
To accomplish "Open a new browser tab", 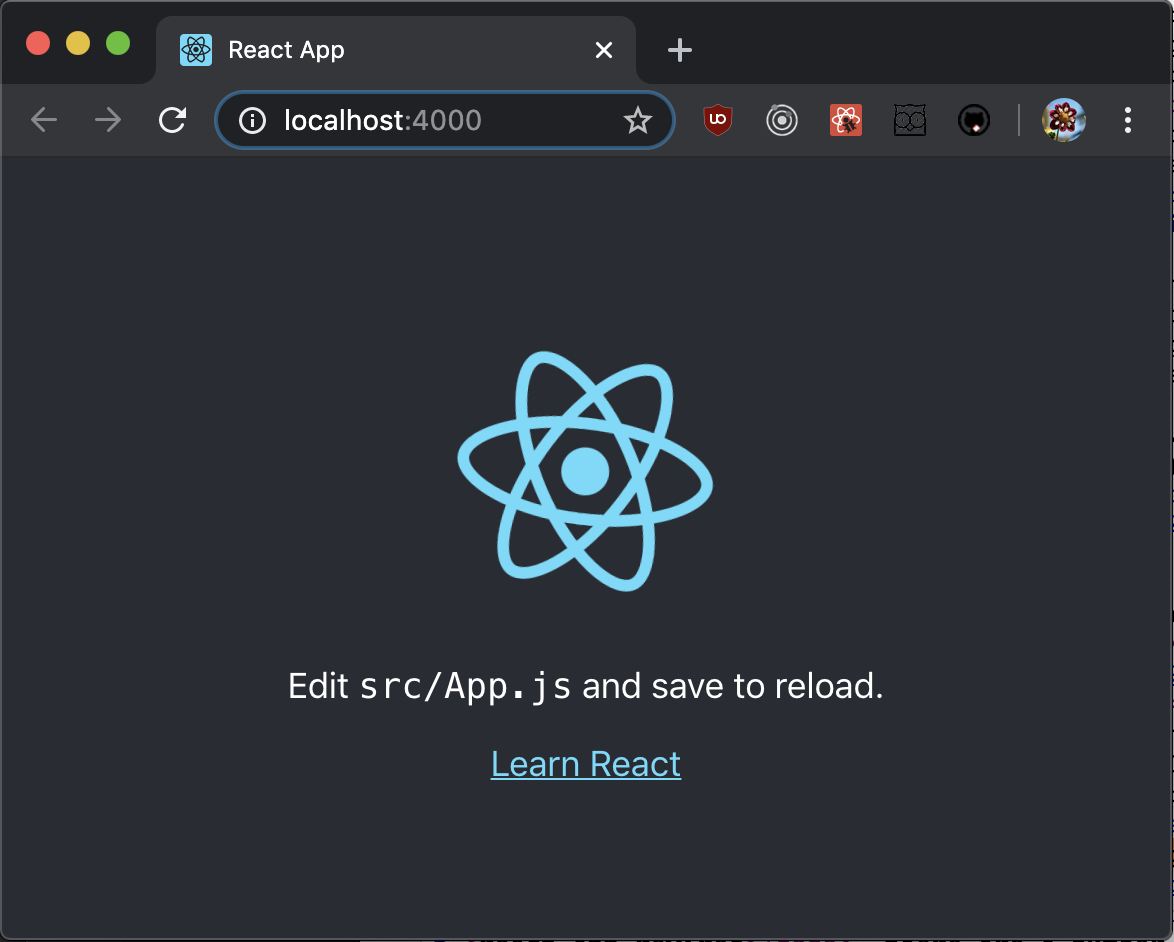I will pos(679,50).
